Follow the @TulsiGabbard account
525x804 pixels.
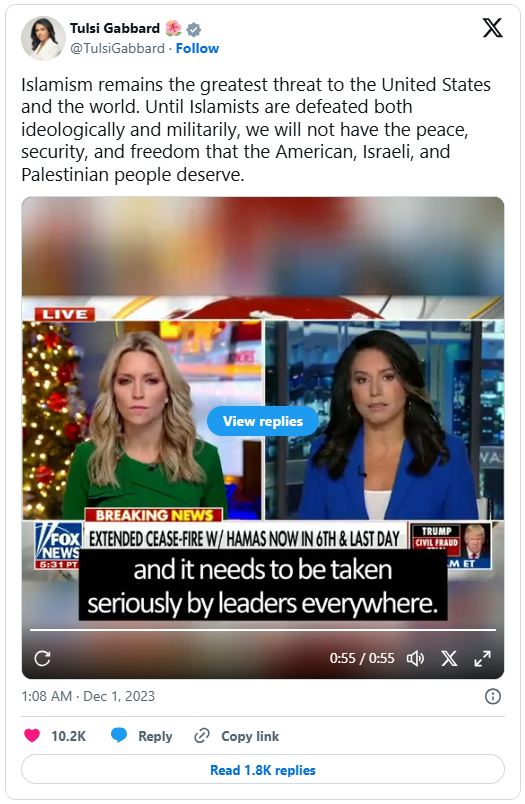click(197, 48)
